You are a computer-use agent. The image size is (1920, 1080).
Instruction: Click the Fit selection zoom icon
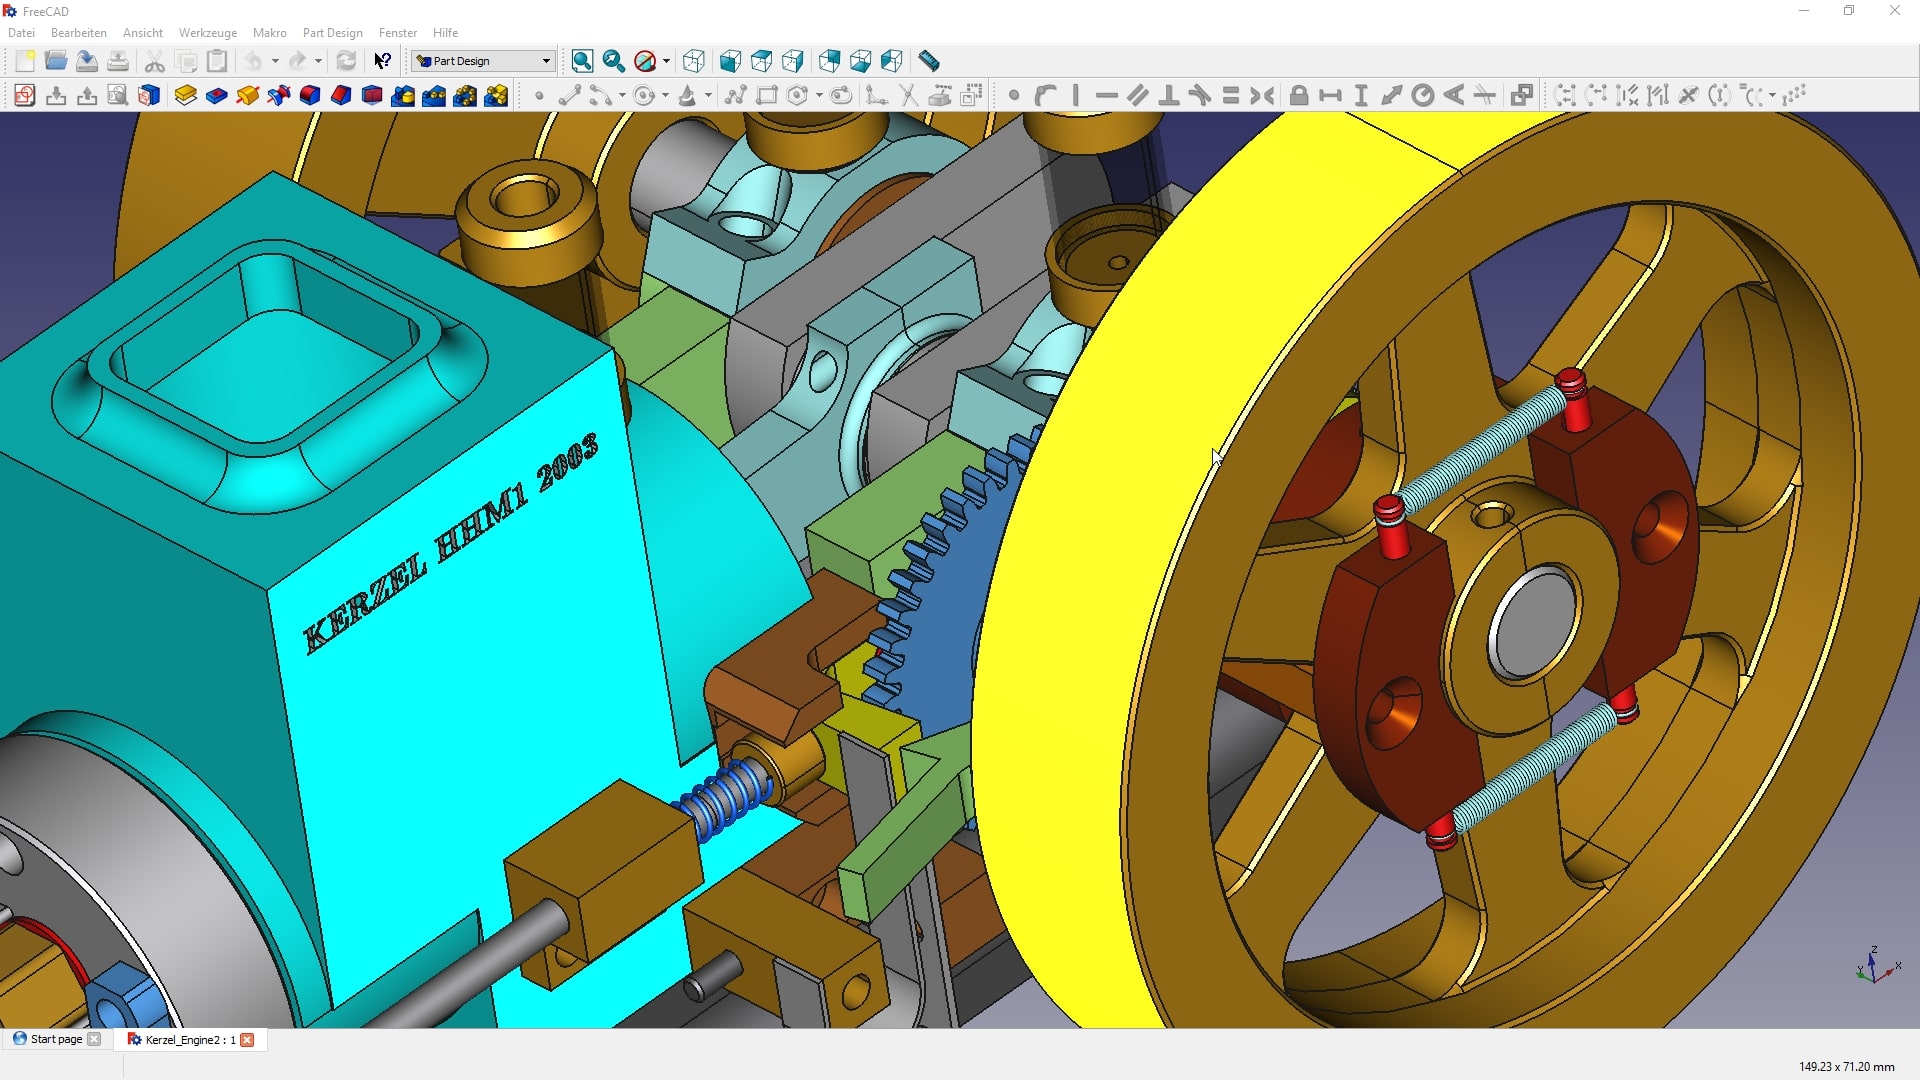coord(613,61)
